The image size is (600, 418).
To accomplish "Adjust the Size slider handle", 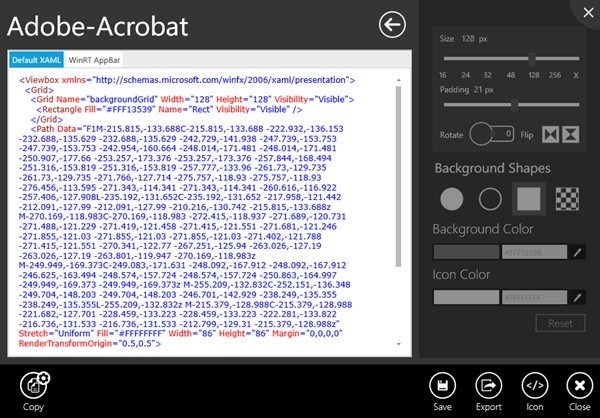I will point(532,59).
